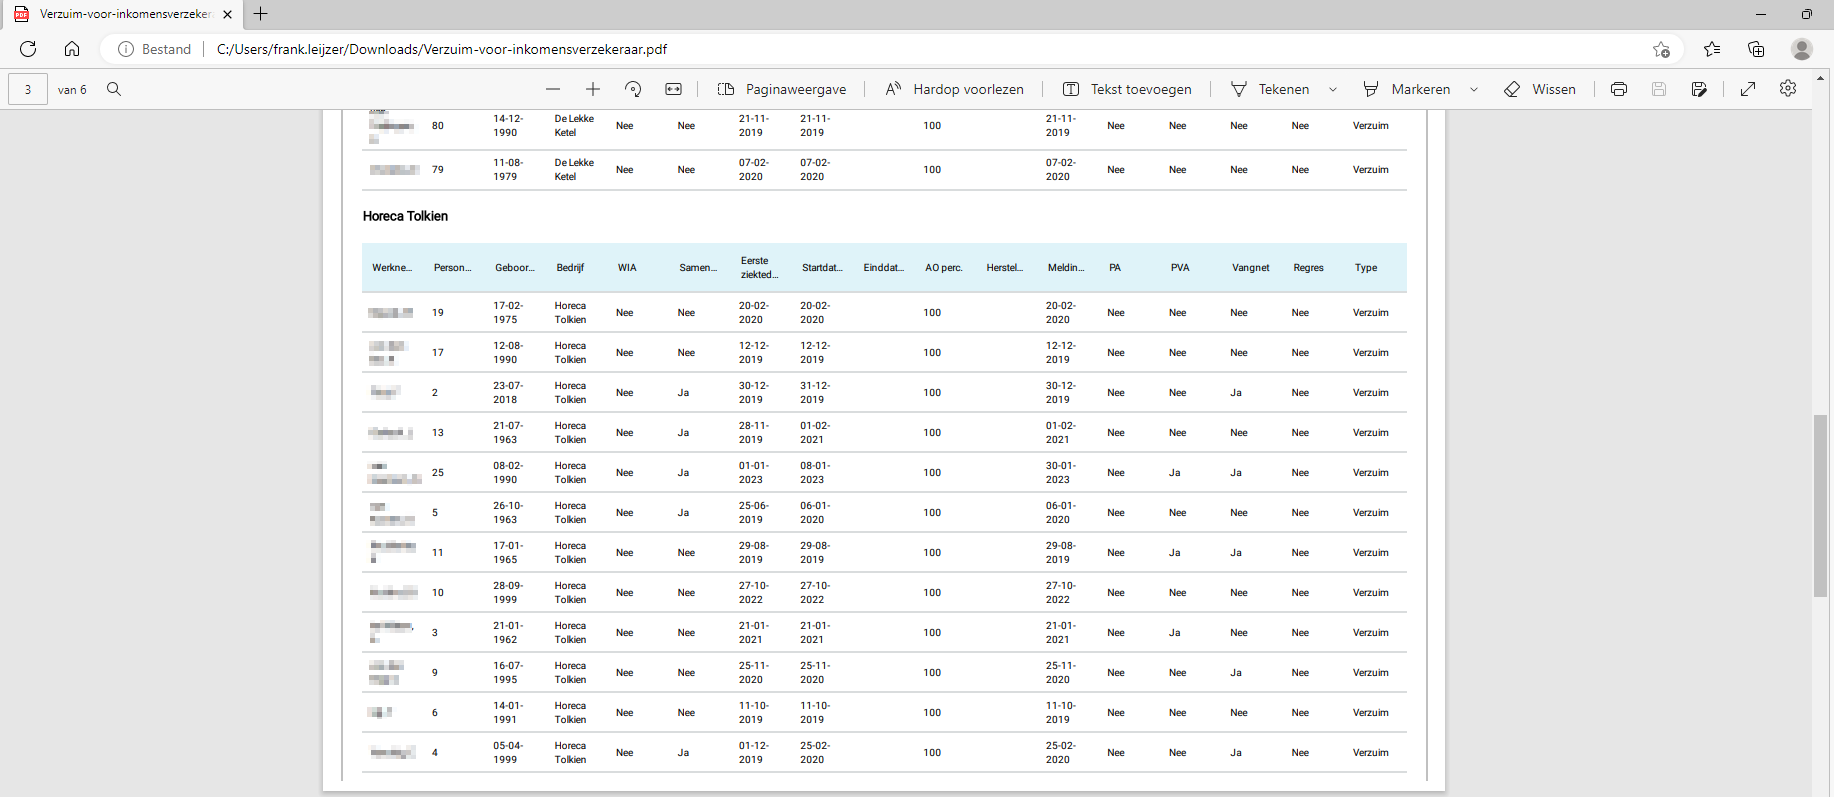Viewport: 1834px width, 797px height.
Task: Start Hardop voorlezen
Action: tap(955, 89)
